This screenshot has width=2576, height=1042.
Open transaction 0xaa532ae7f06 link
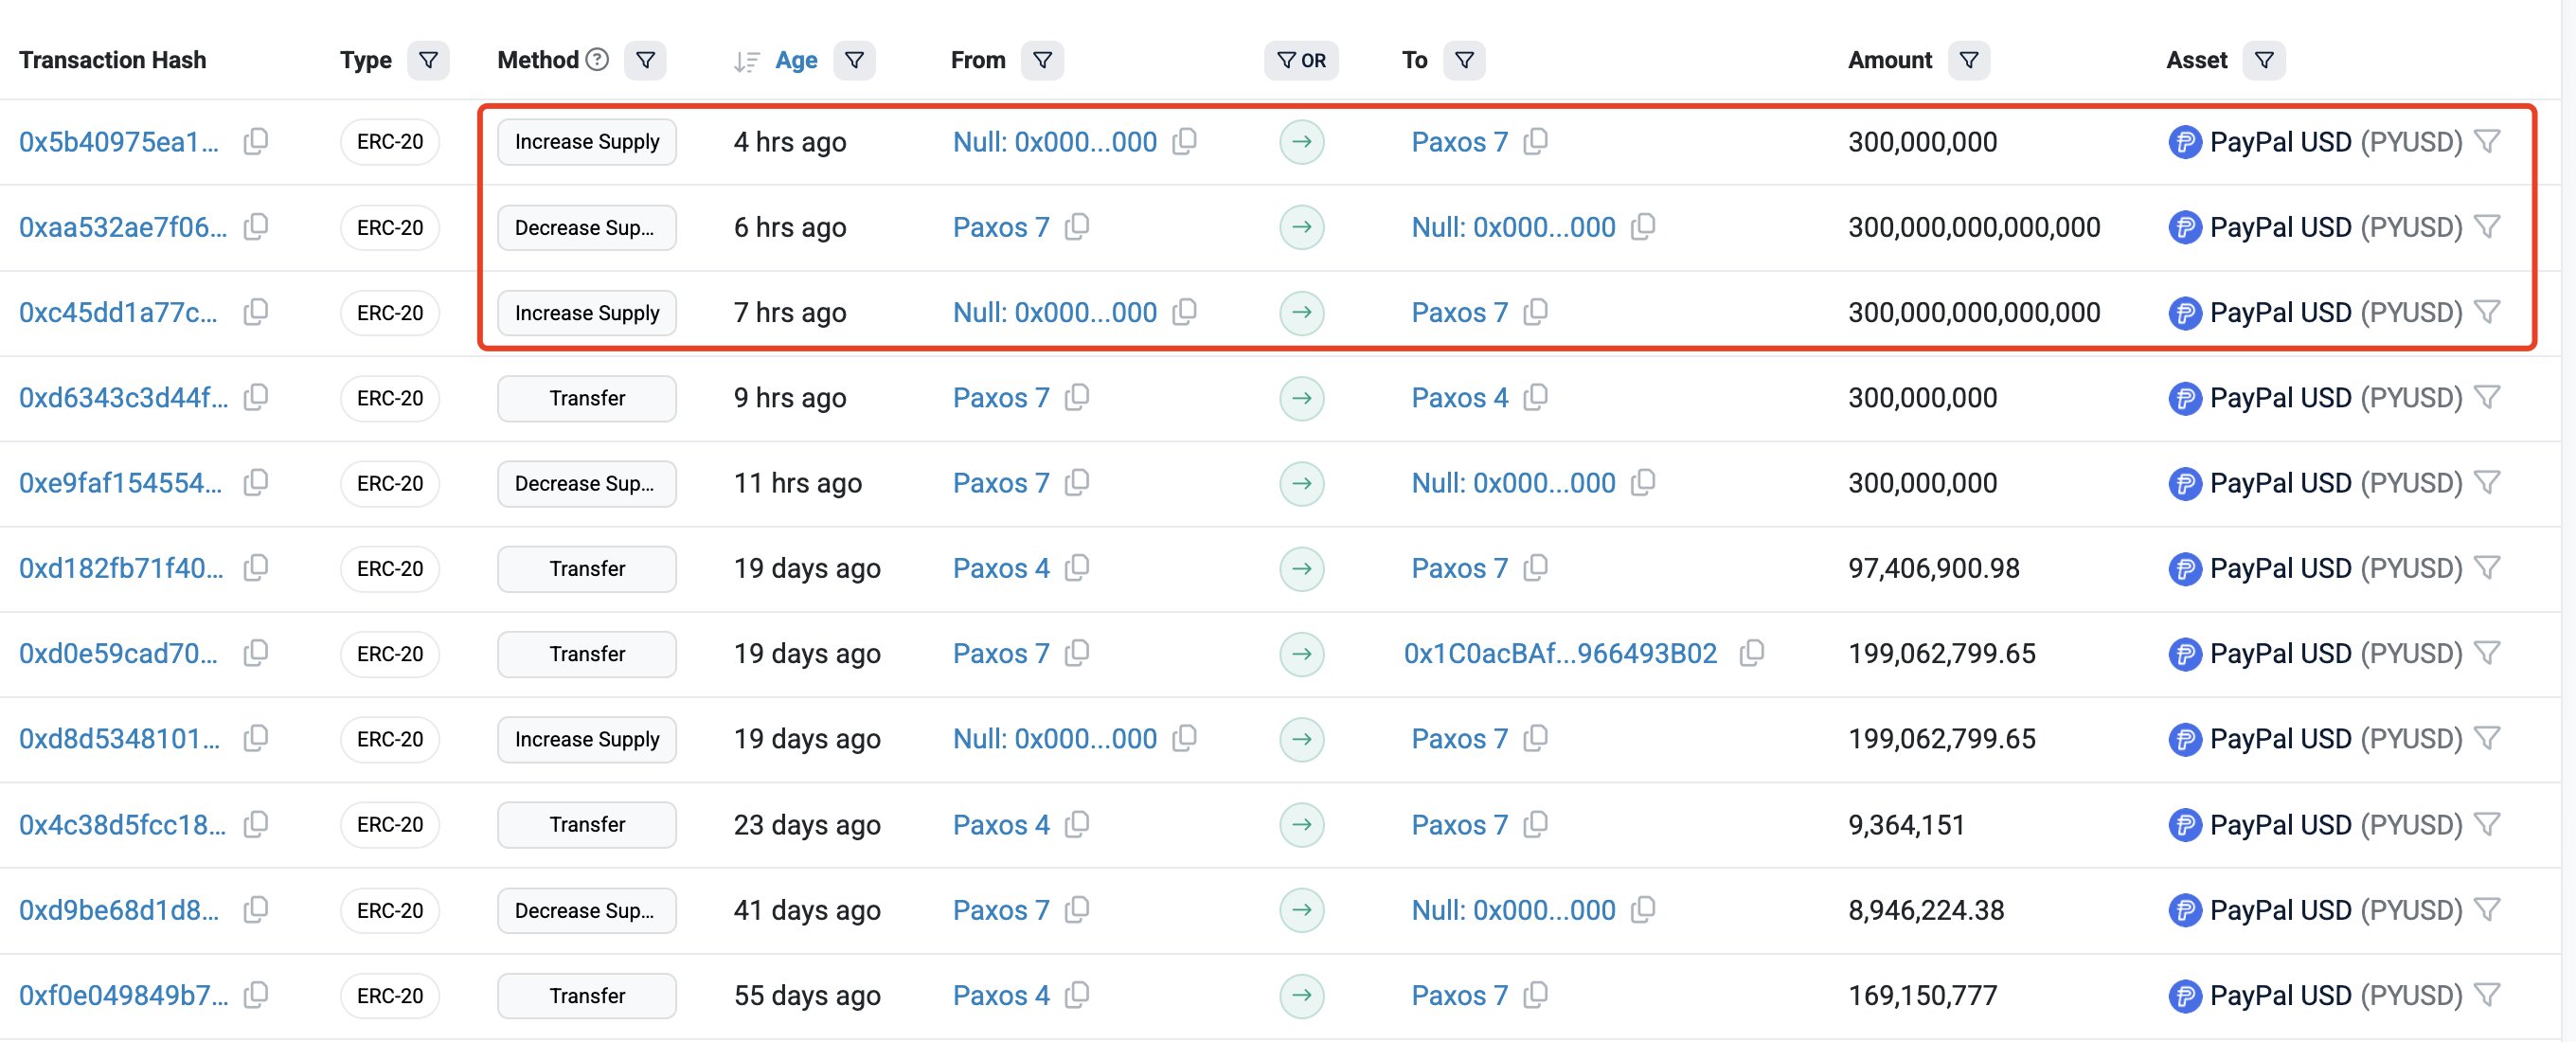123,228
